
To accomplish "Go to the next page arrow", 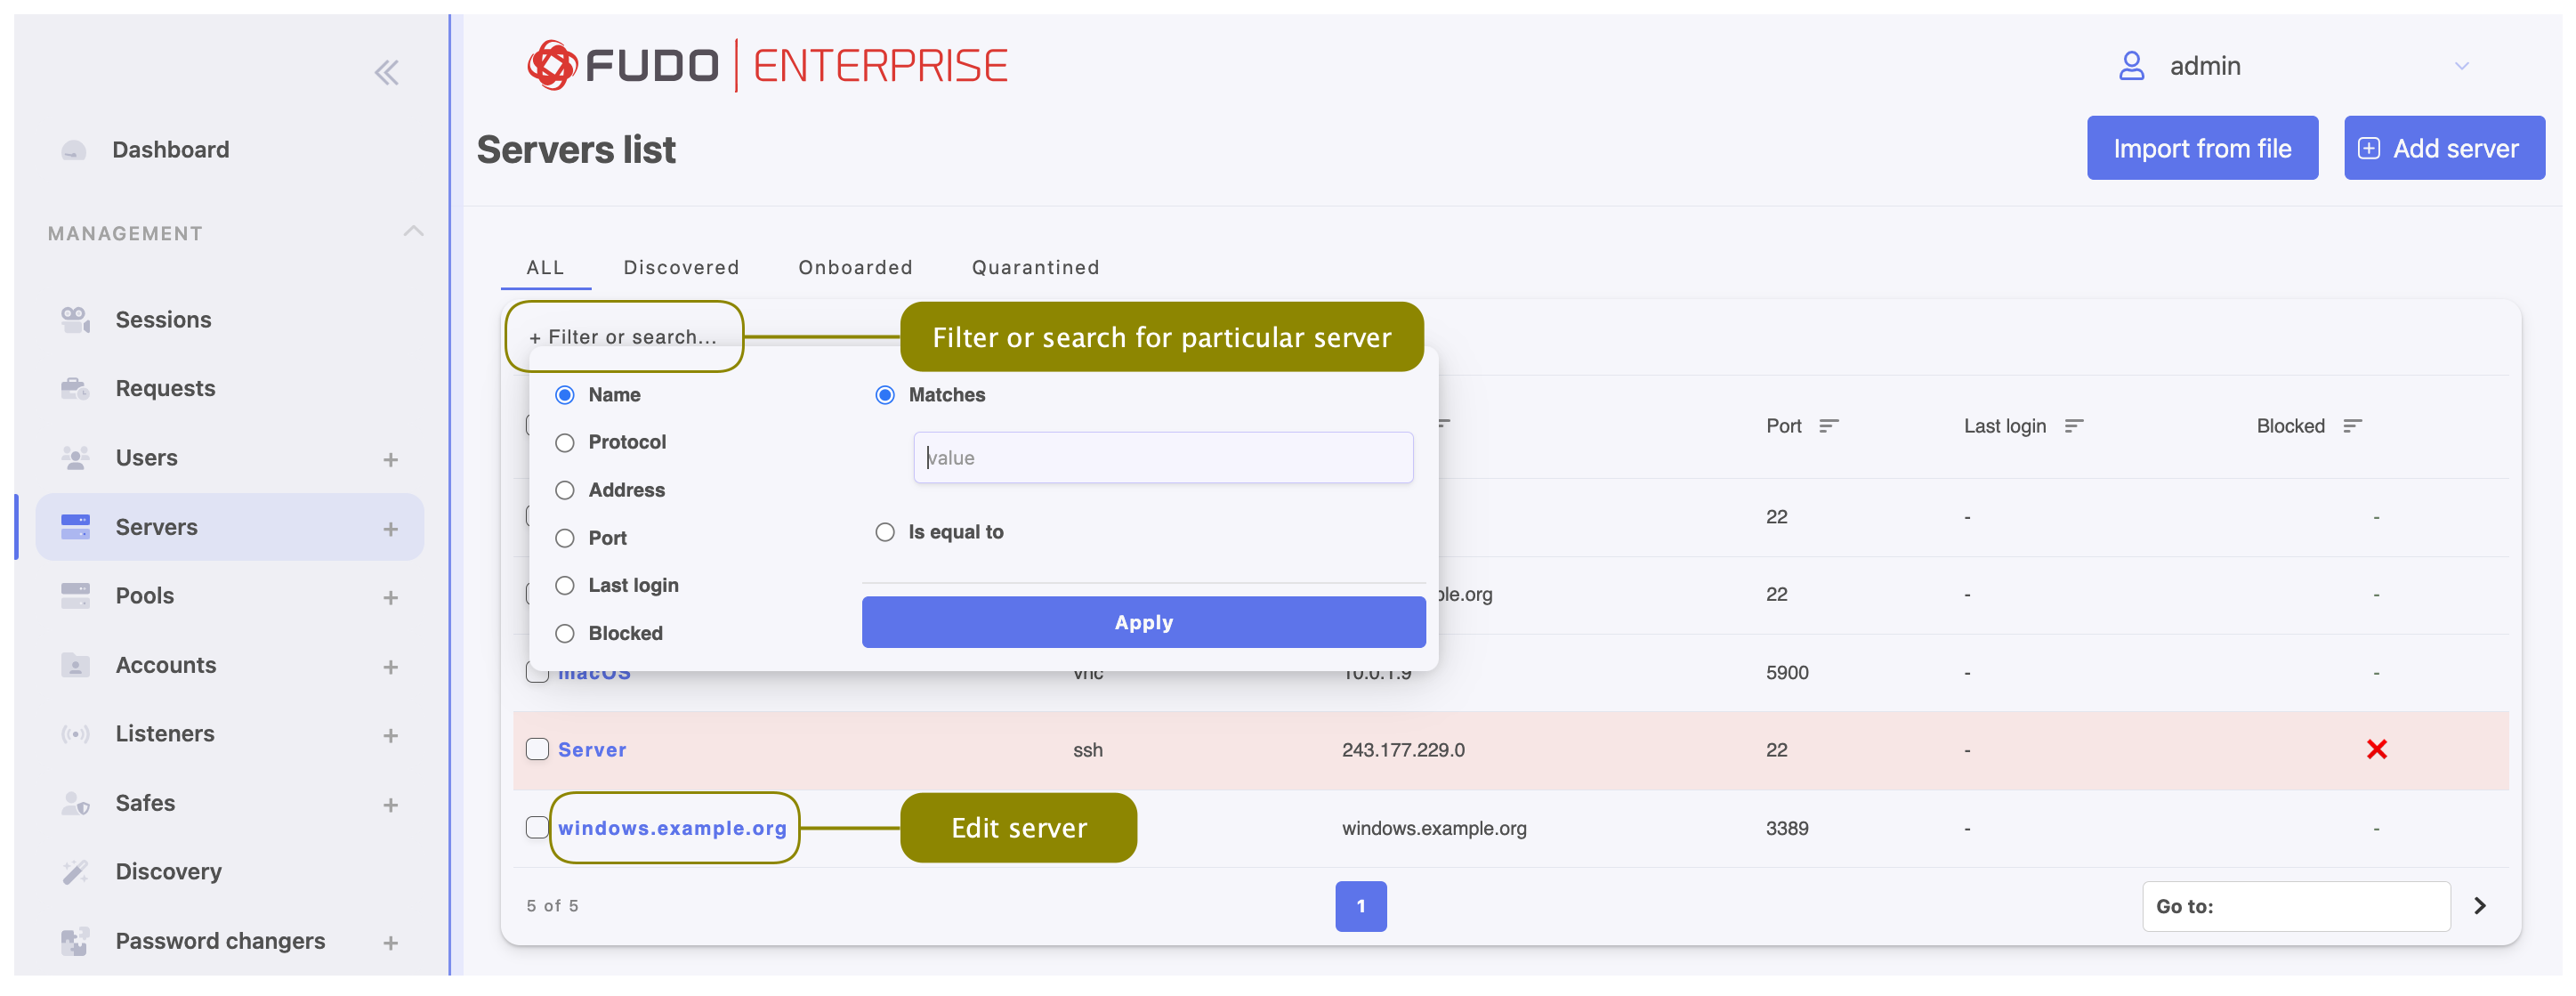I will 2480,907.
